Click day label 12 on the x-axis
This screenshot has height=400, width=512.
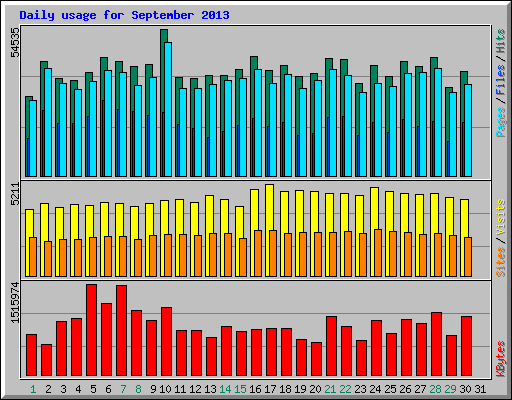point(195,389)
